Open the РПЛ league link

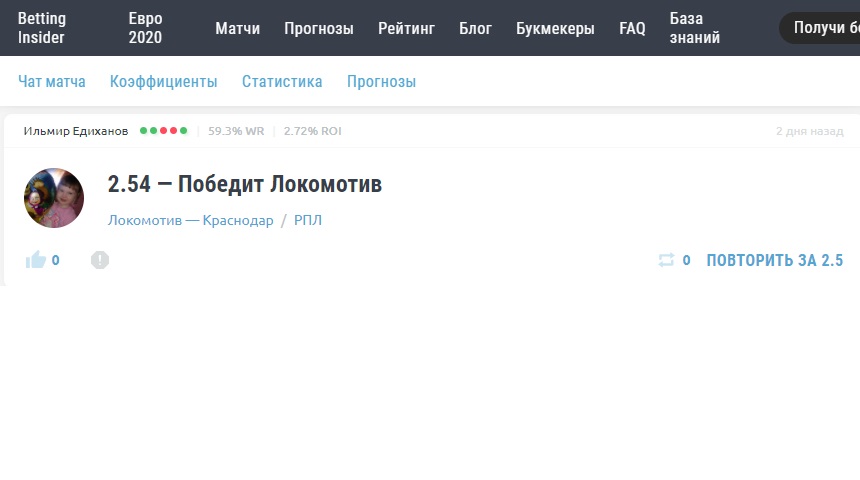pyautogui.click(x=308, y=221)
